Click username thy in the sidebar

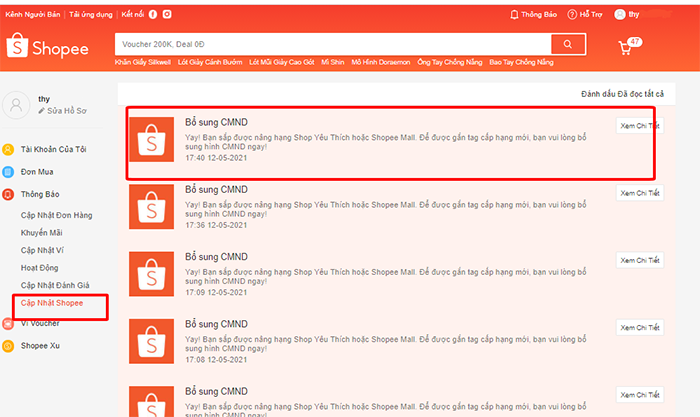[44, 99]
